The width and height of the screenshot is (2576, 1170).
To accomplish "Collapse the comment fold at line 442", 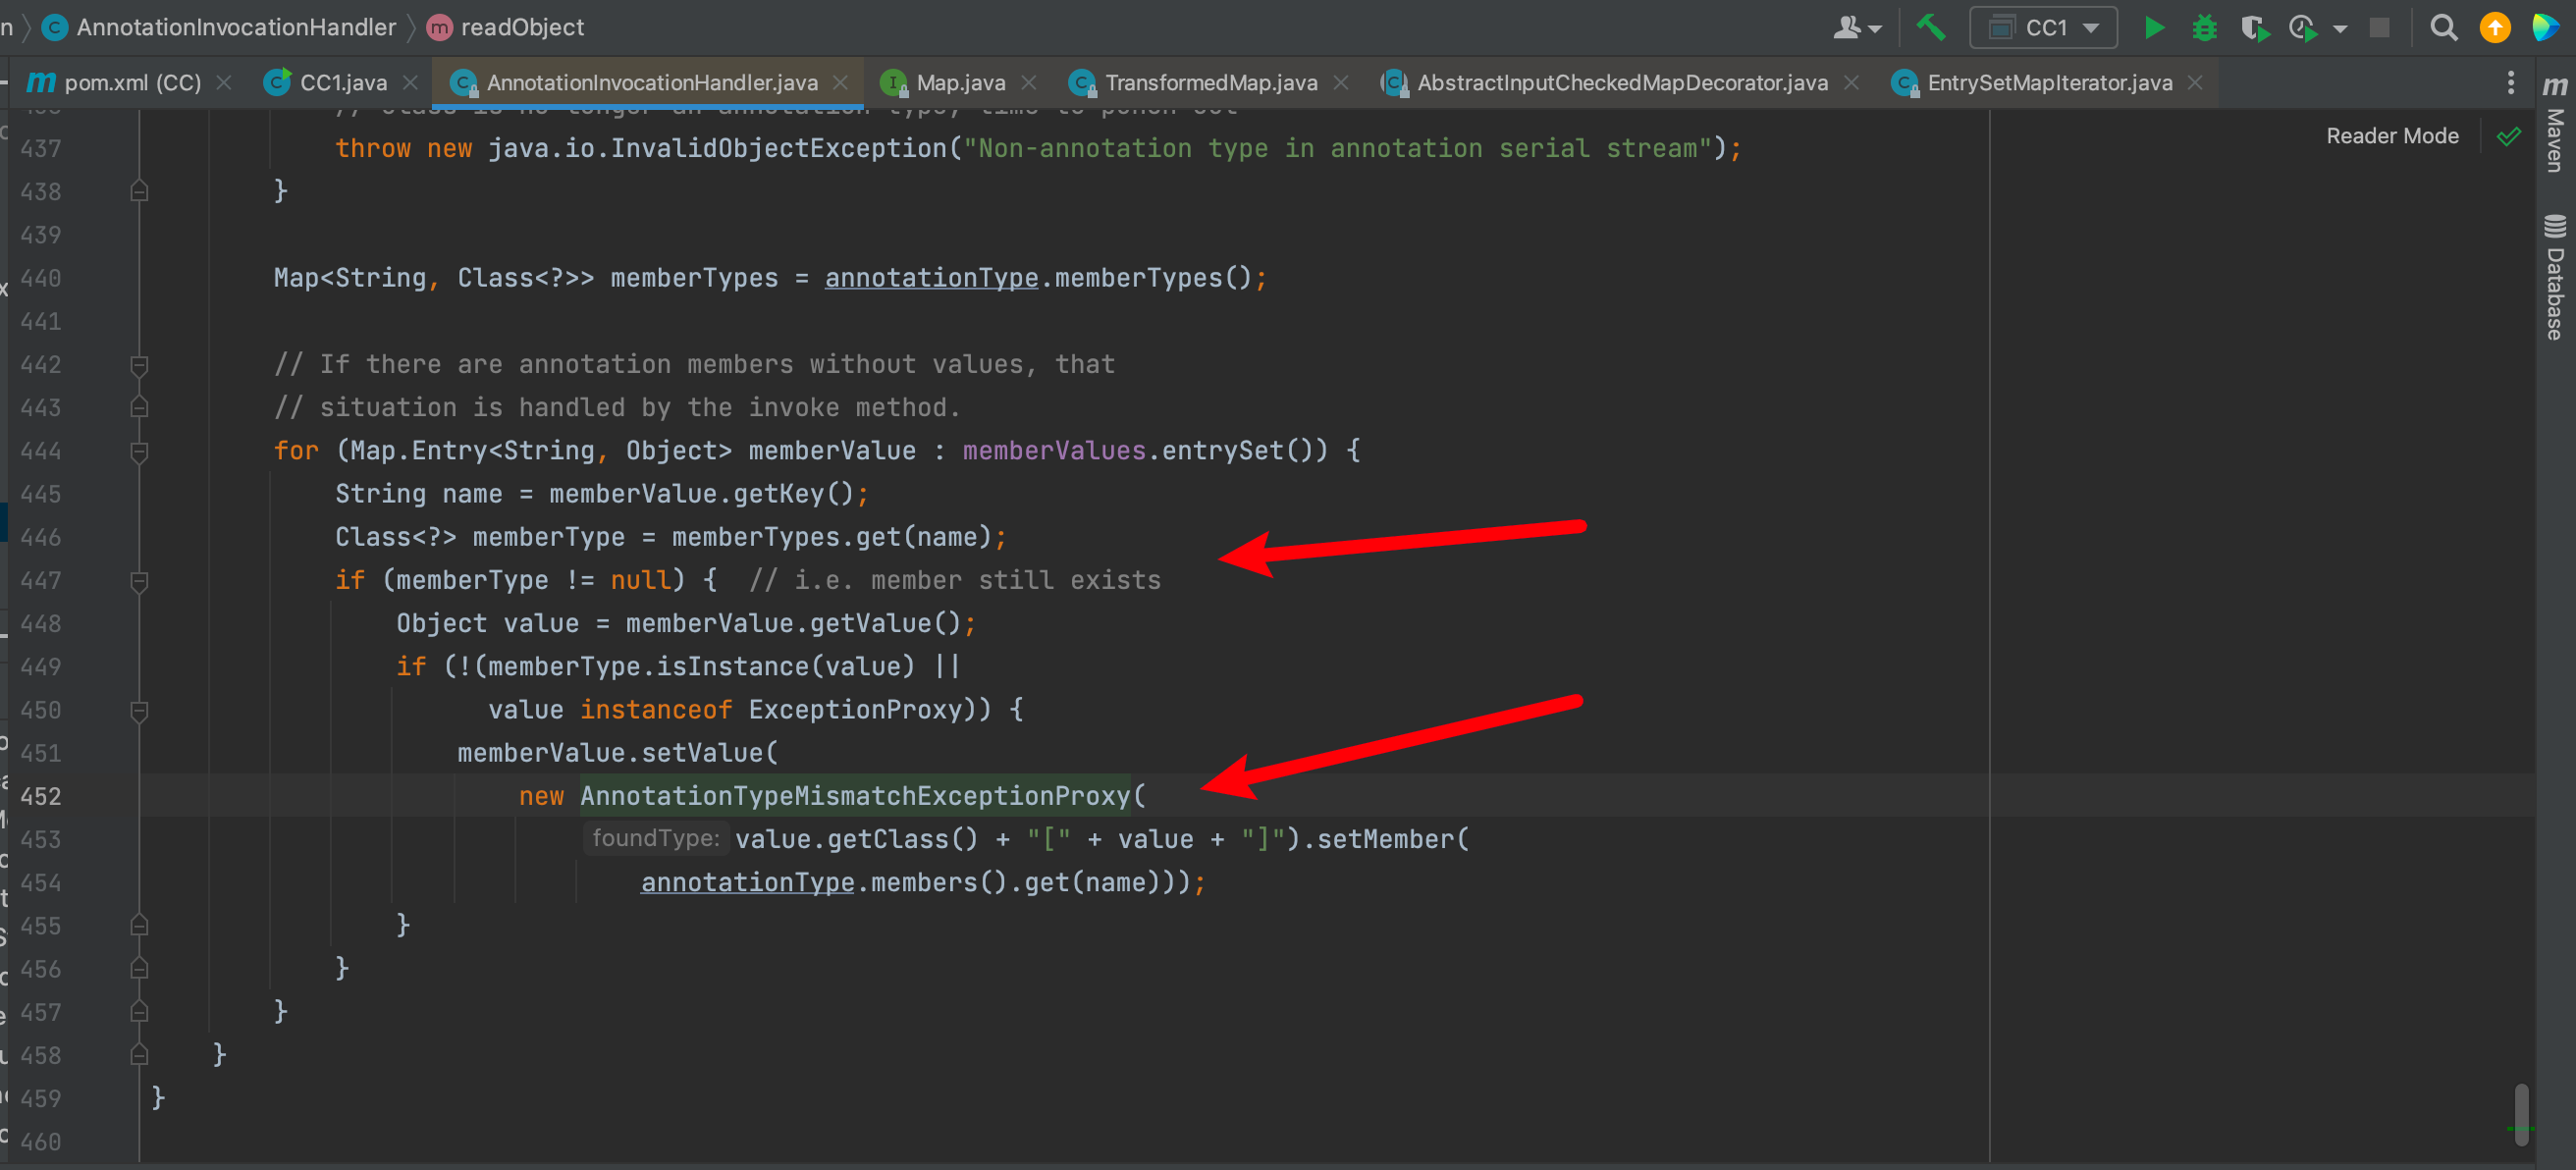I will tap(139, 364).
